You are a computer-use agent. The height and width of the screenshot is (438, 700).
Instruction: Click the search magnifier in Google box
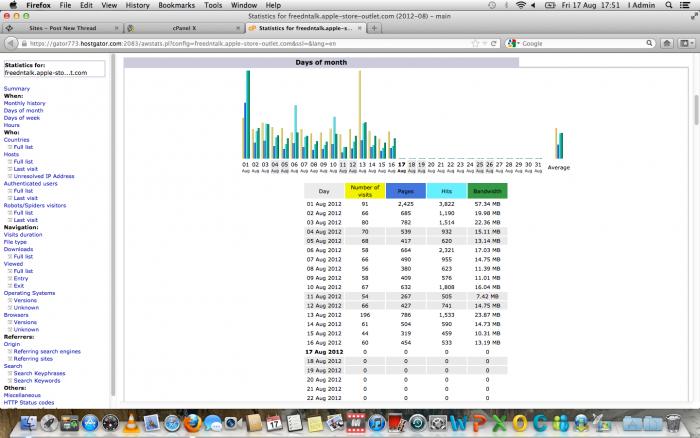click(x=649, y=43)
